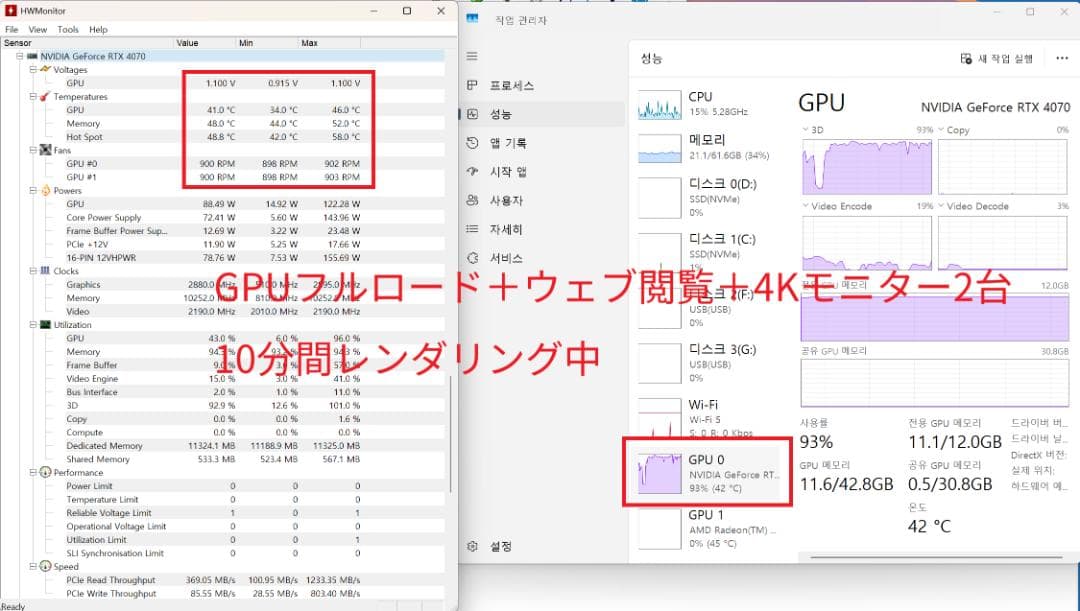Image resolution: width=1080 pixels, height=611 pixels.
Task: Open the 서비스 (Services) page
Action: [506, 257]
